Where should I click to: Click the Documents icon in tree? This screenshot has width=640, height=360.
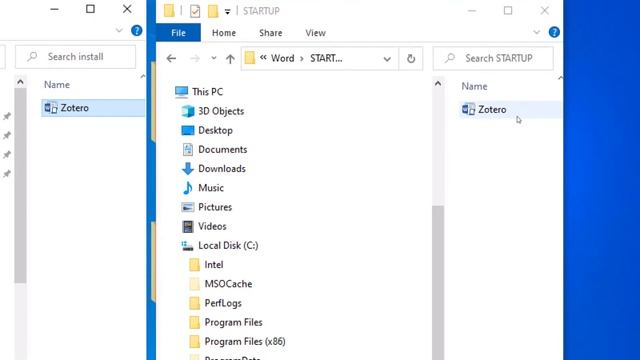coord(188,149)
